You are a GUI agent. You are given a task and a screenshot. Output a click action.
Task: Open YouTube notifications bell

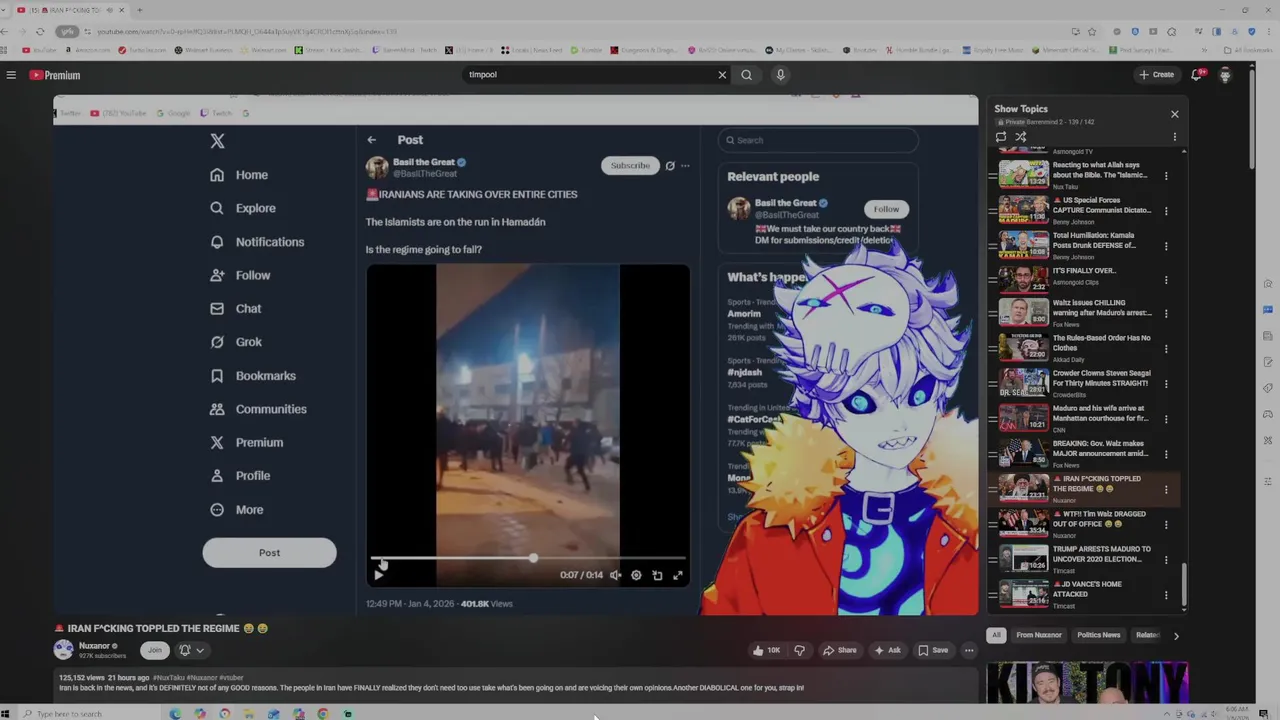[x=1197, y=75]
